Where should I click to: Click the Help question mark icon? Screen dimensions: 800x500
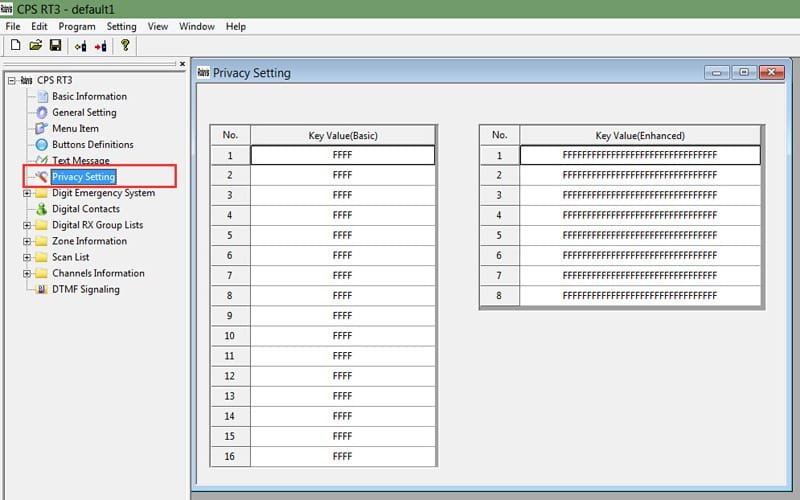[125, 45]
